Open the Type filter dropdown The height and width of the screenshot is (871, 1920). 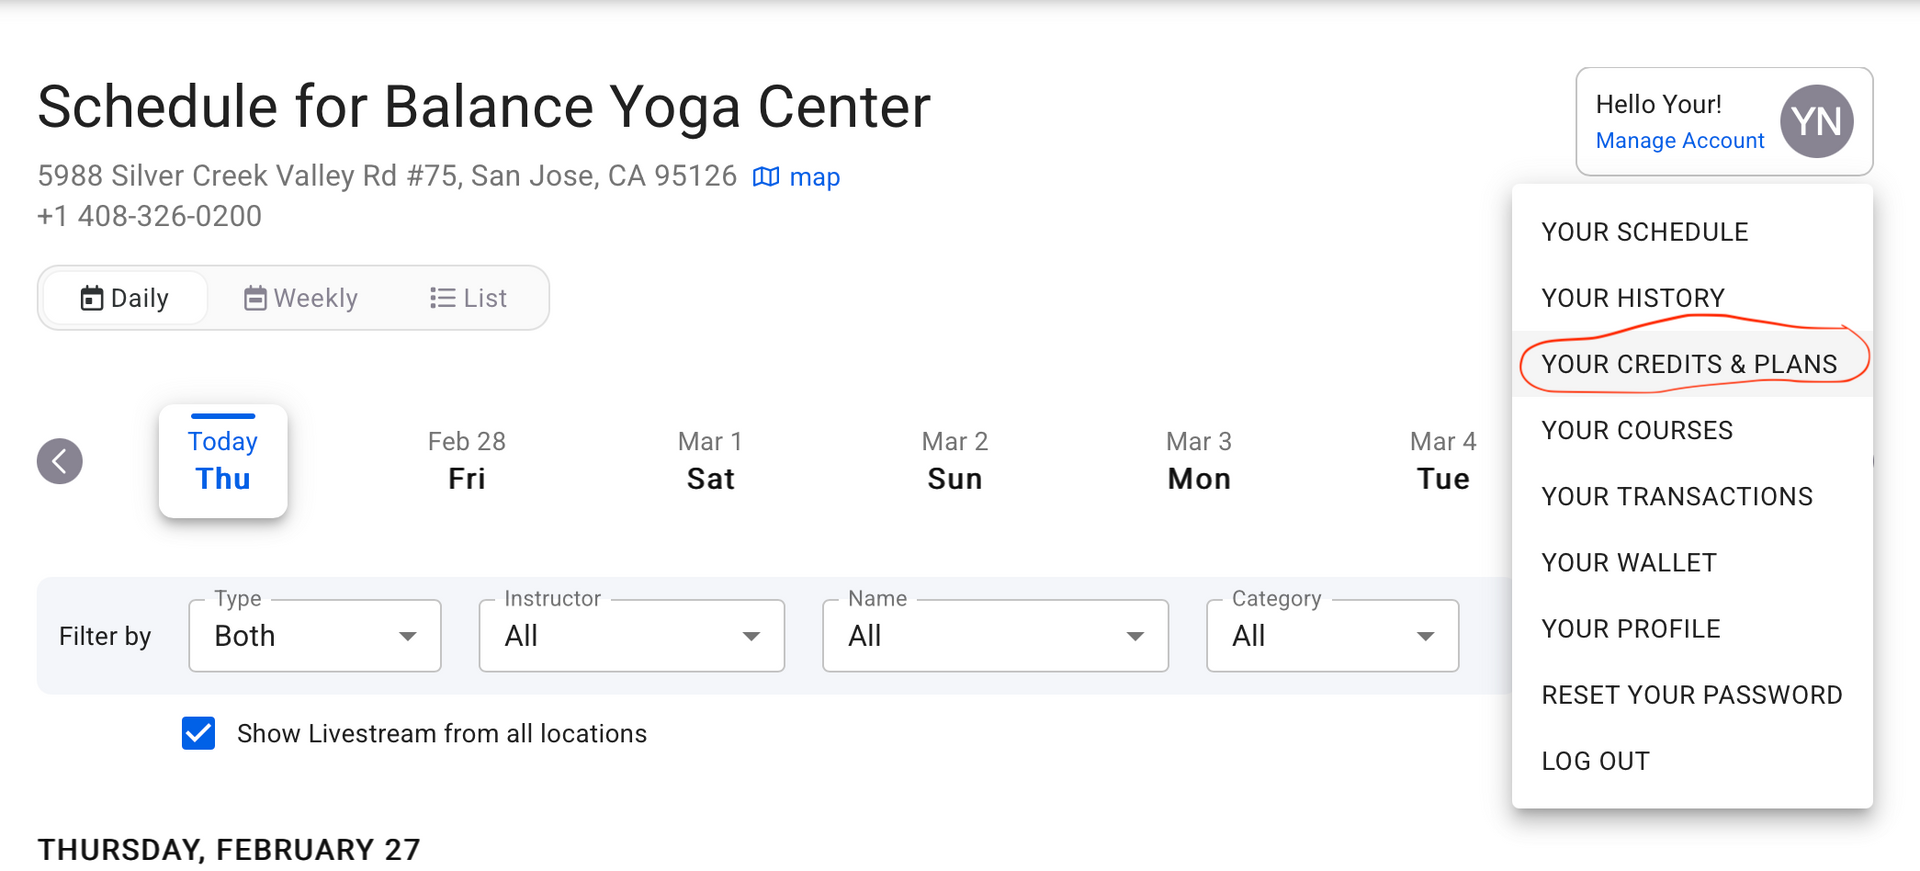point(315,636)
